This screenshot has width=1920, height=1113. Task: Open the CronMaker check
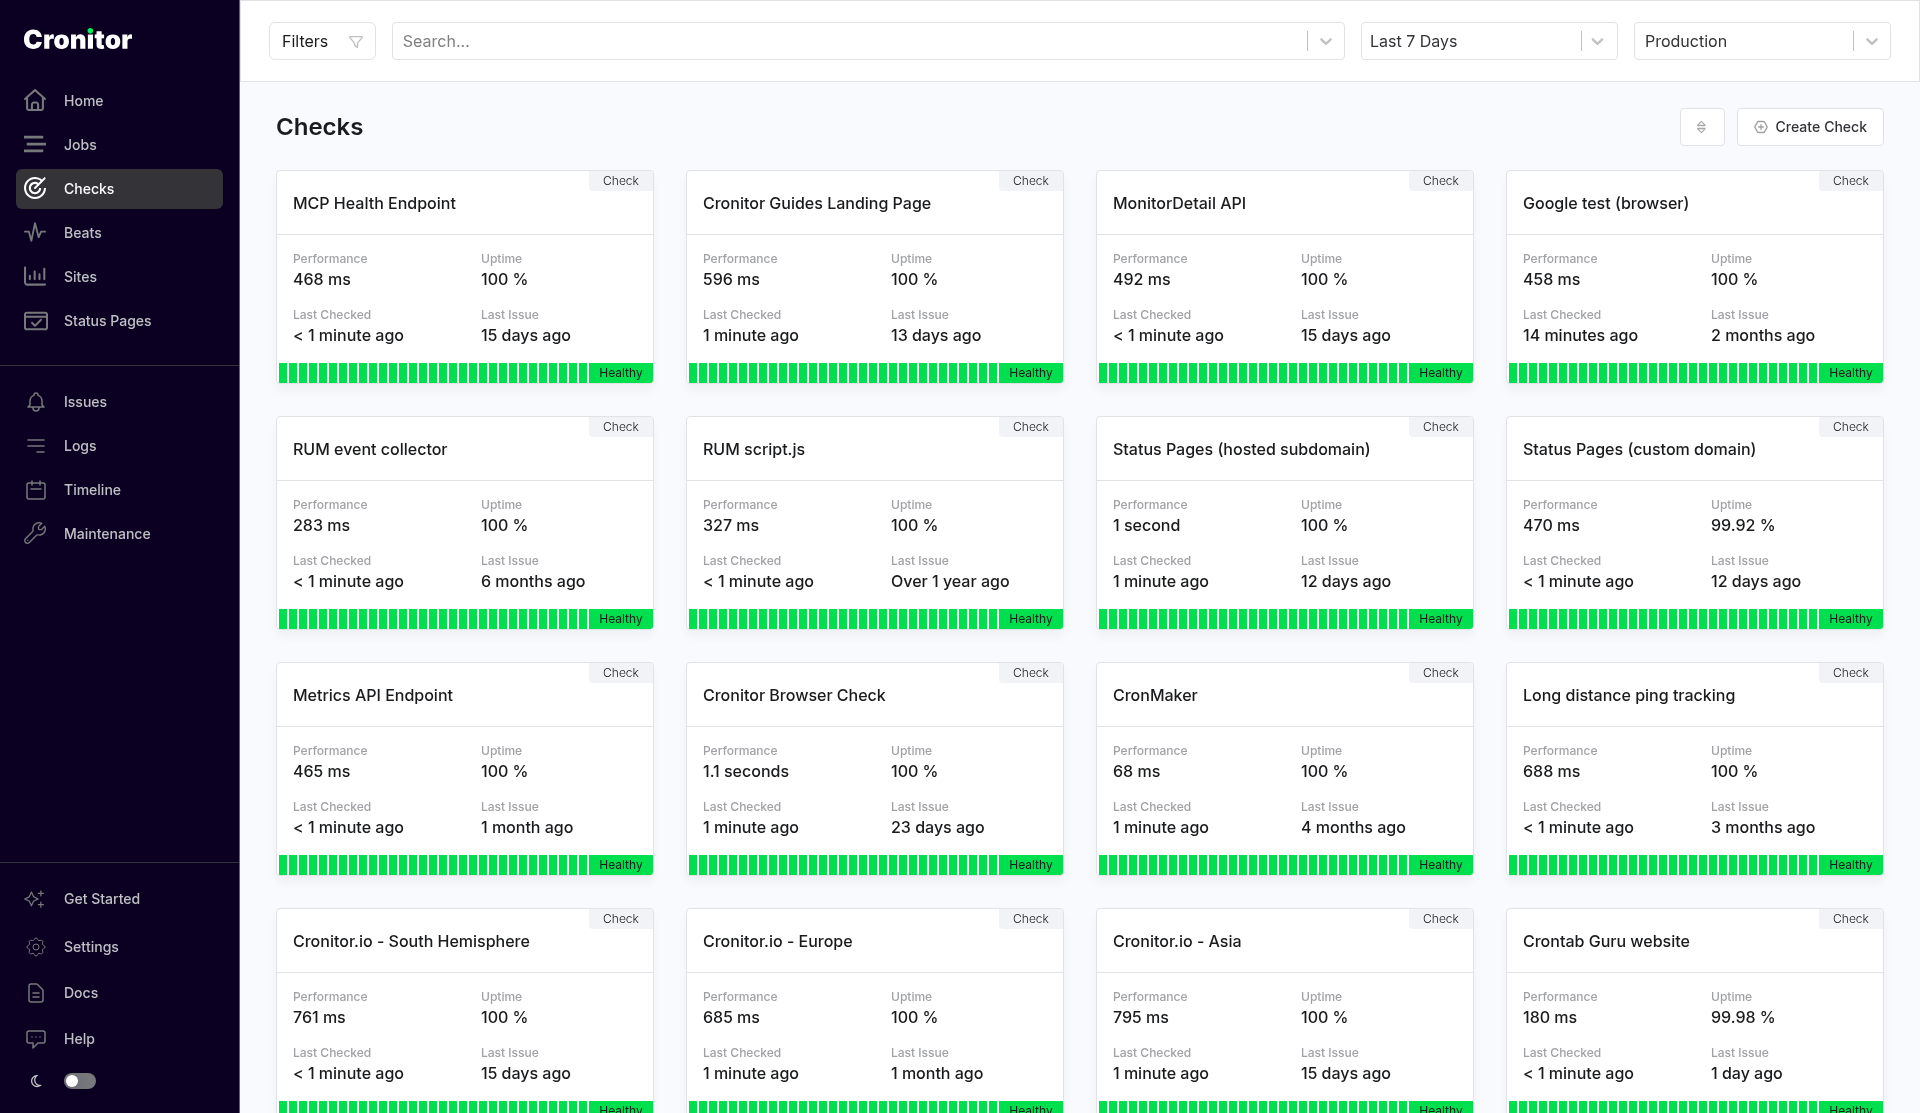point(1155,695)
